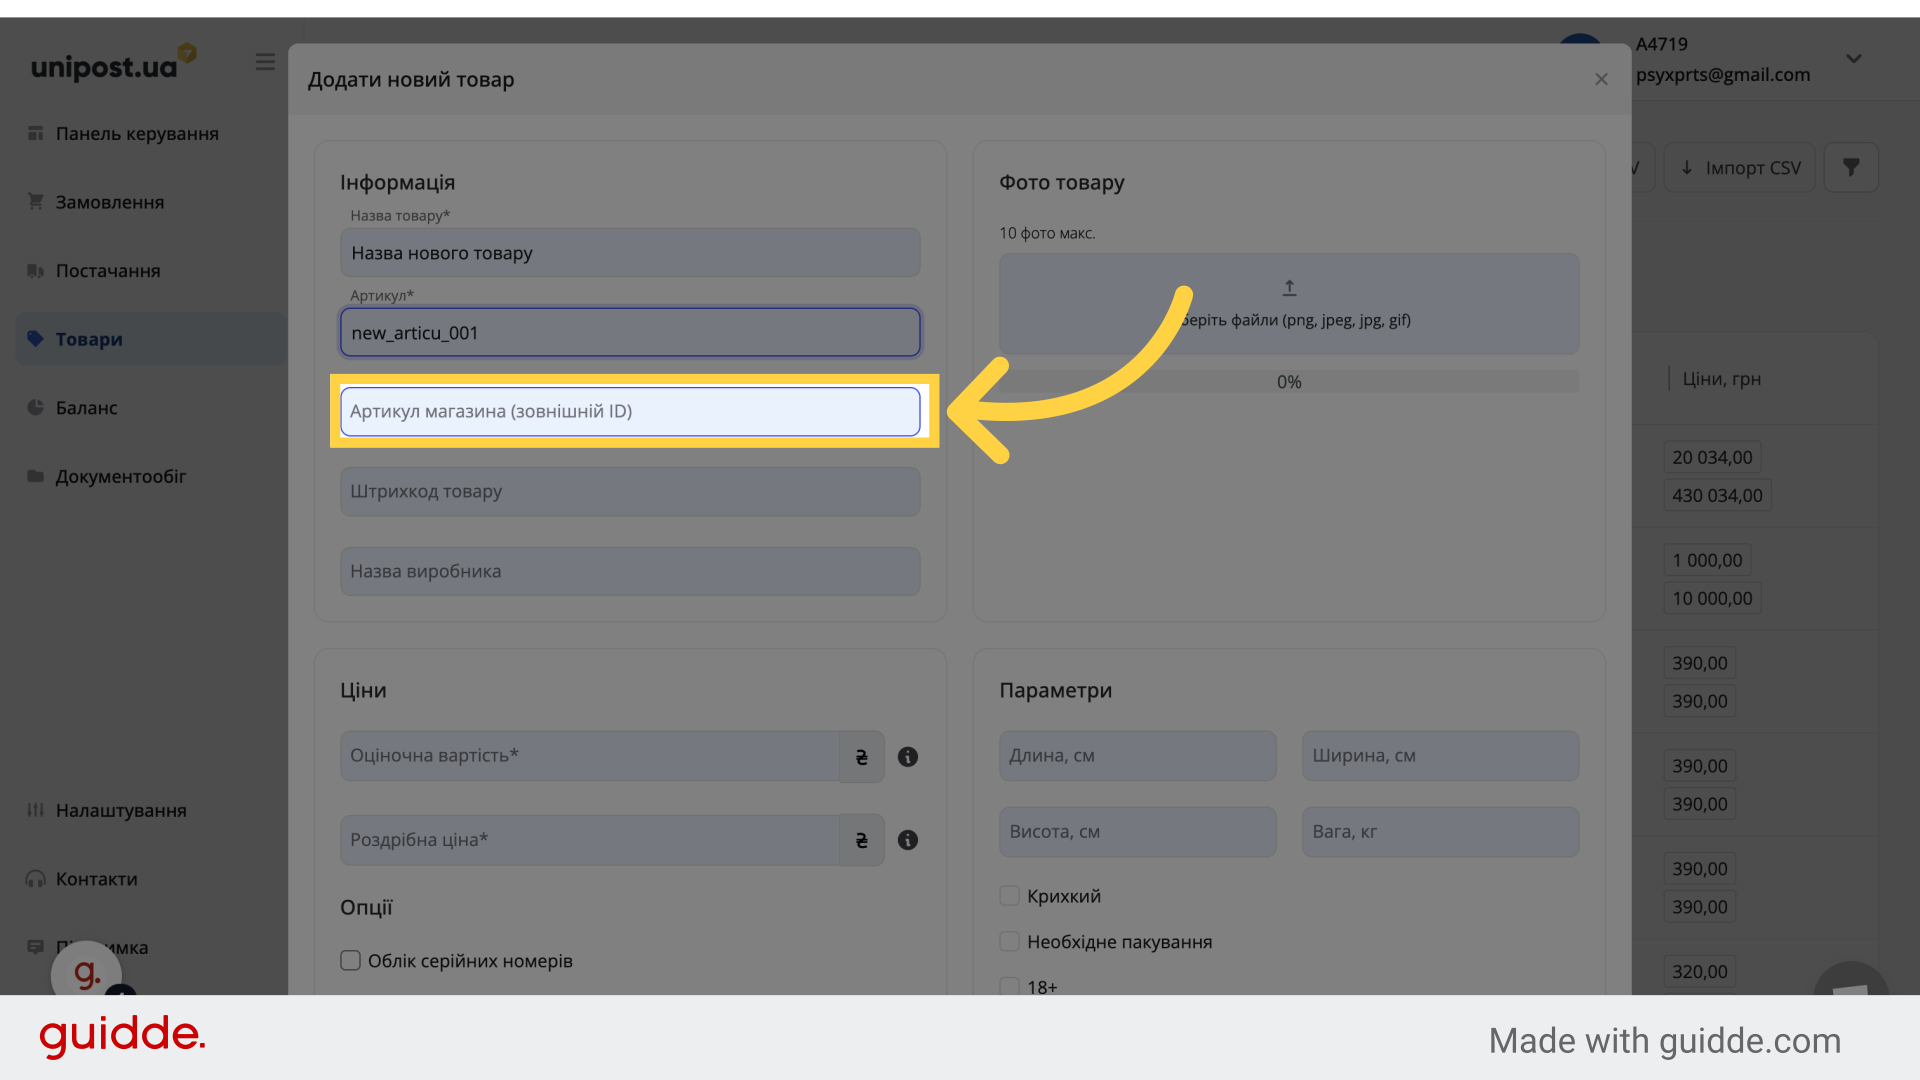Click the 320,00 price value

(x=1699, y=972)
